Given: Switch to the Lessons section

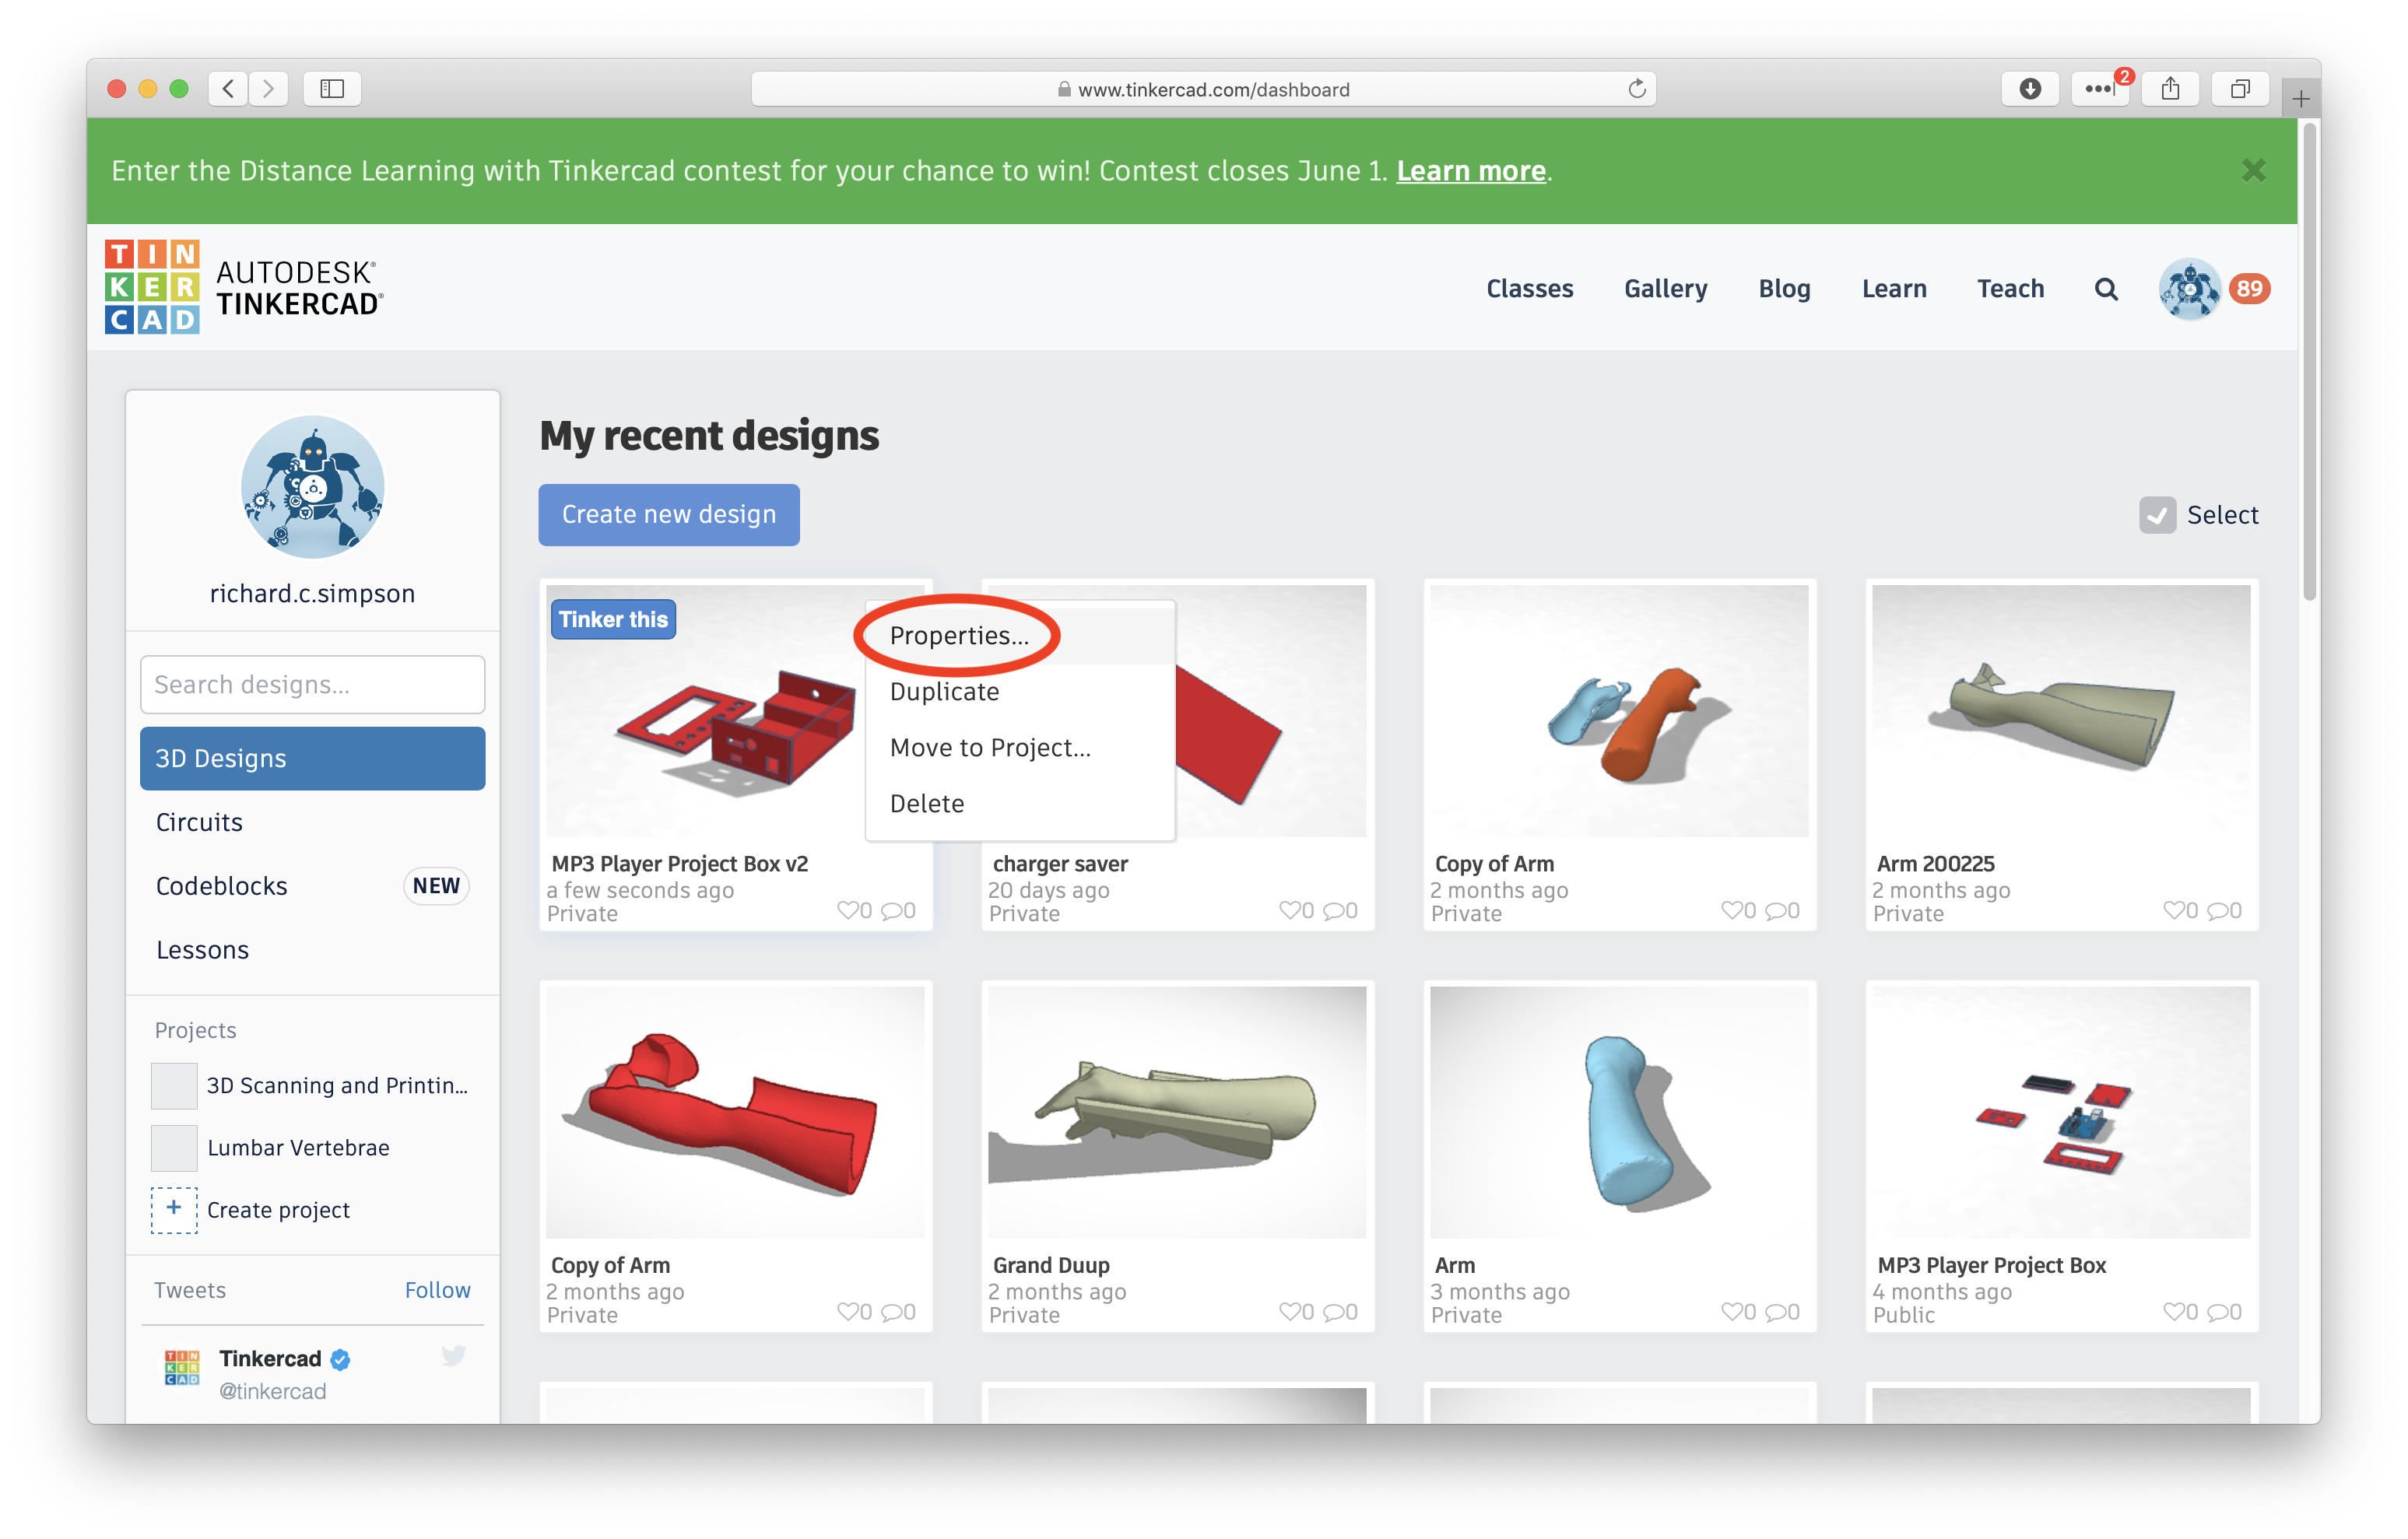Looking at the screenshot, I should click(202, 949).
